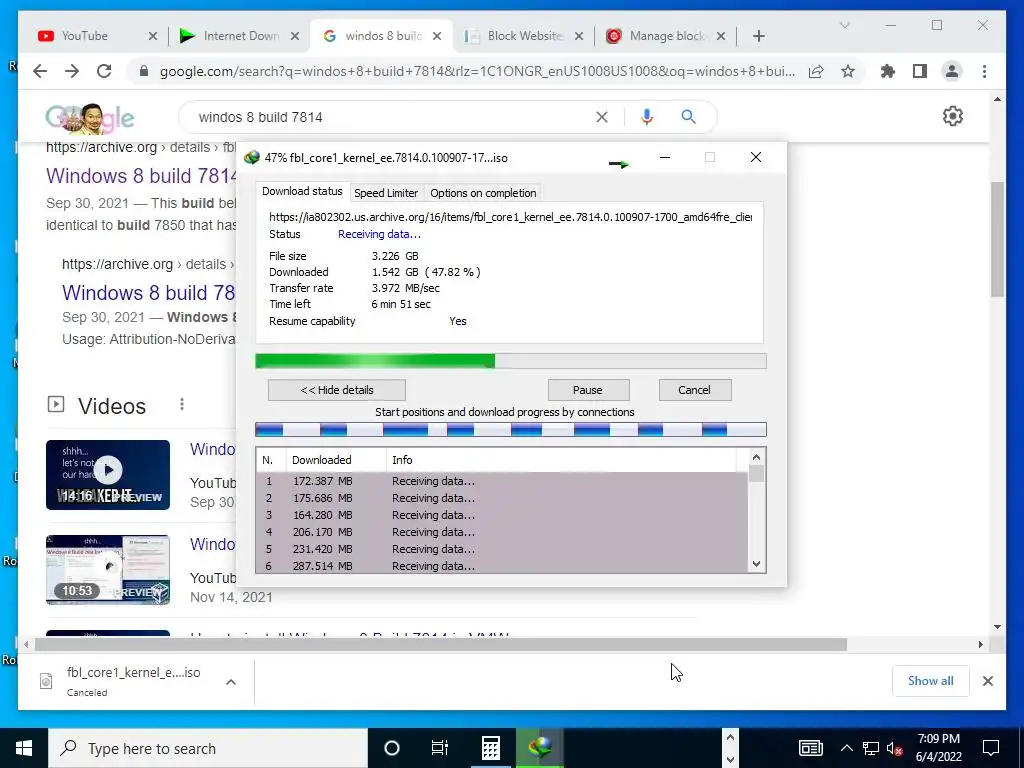Close the Block Website tab
The image size is (1024, 768).
coord(579,36)
